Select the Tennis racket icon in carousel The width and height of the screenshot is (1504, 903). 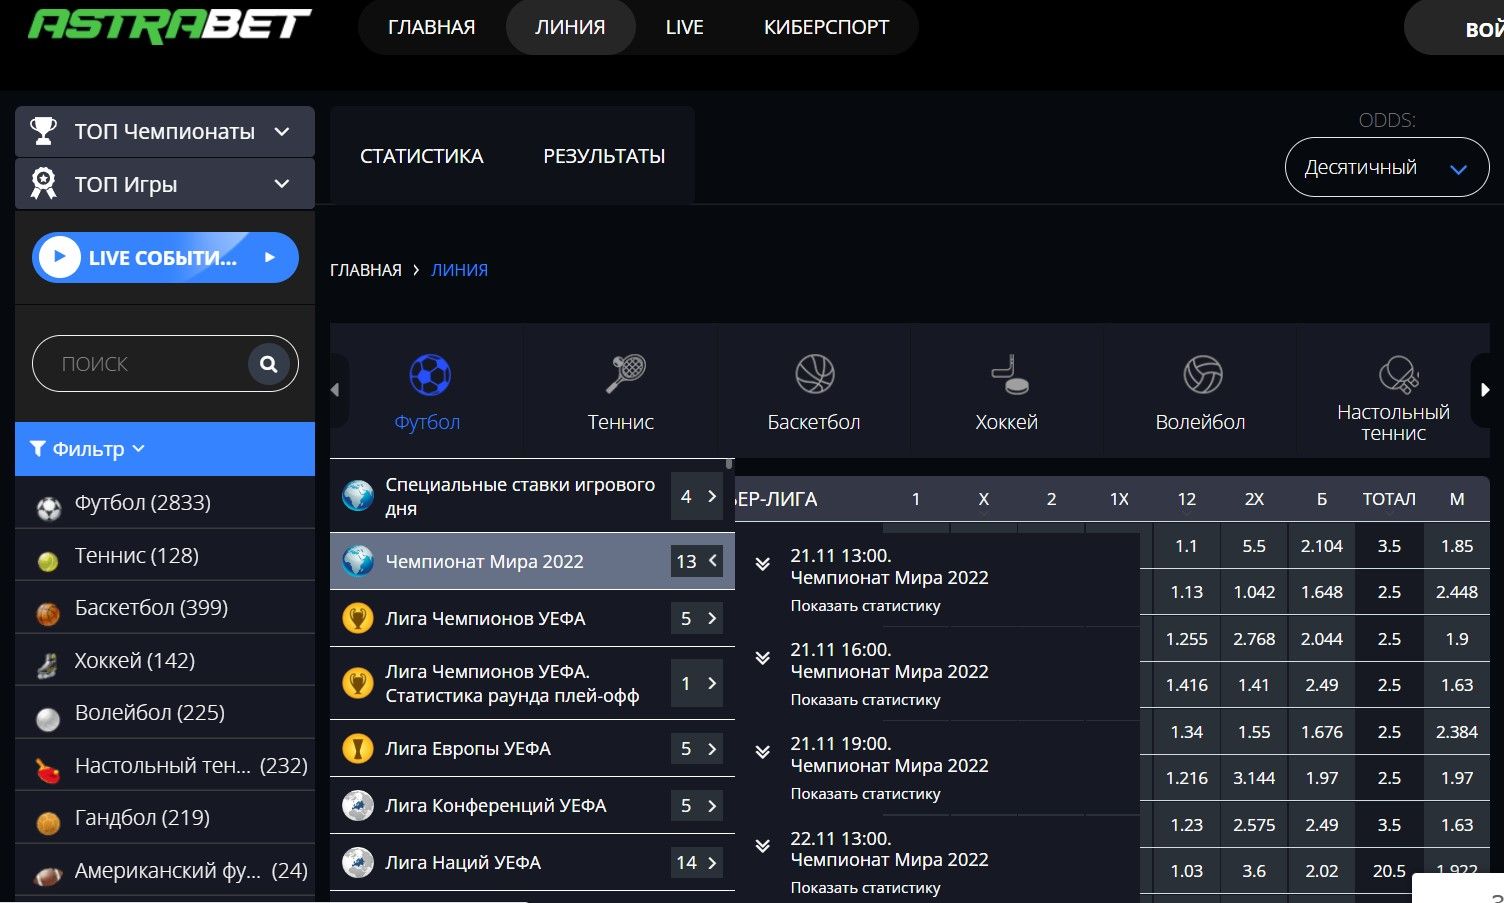625,374
